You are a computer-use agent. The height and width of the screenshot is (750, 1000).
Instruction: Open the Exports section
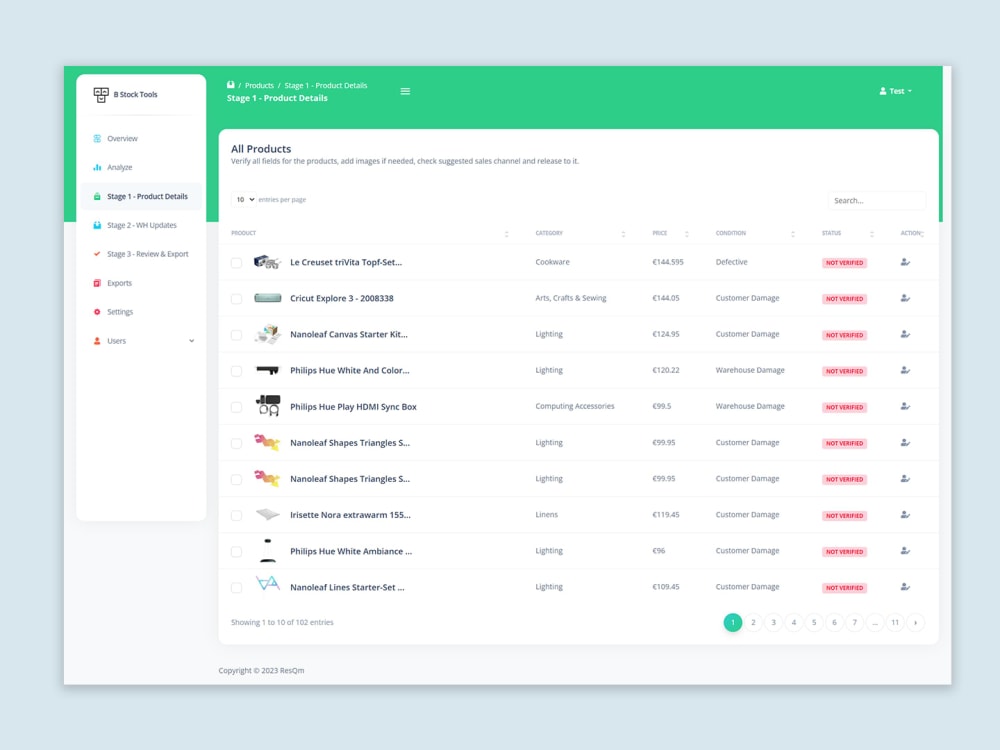point(117,282)
